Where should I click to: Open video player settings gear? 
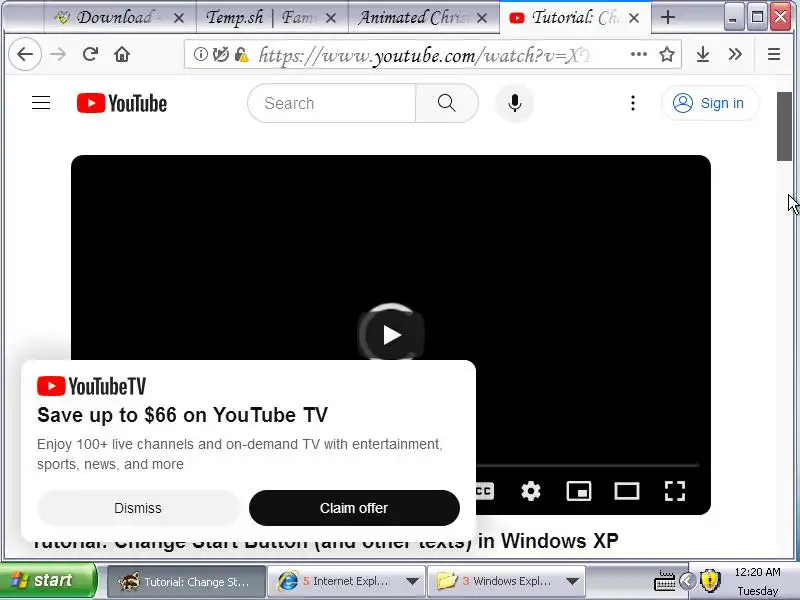pos(531,491)
